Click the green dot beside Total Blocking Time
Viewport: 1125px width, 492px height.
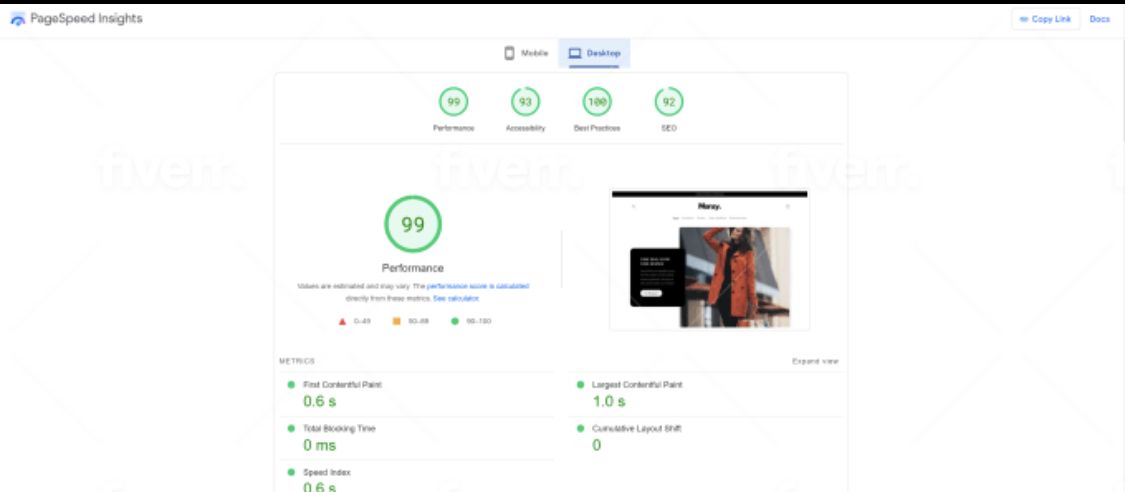tap(291, 429)
